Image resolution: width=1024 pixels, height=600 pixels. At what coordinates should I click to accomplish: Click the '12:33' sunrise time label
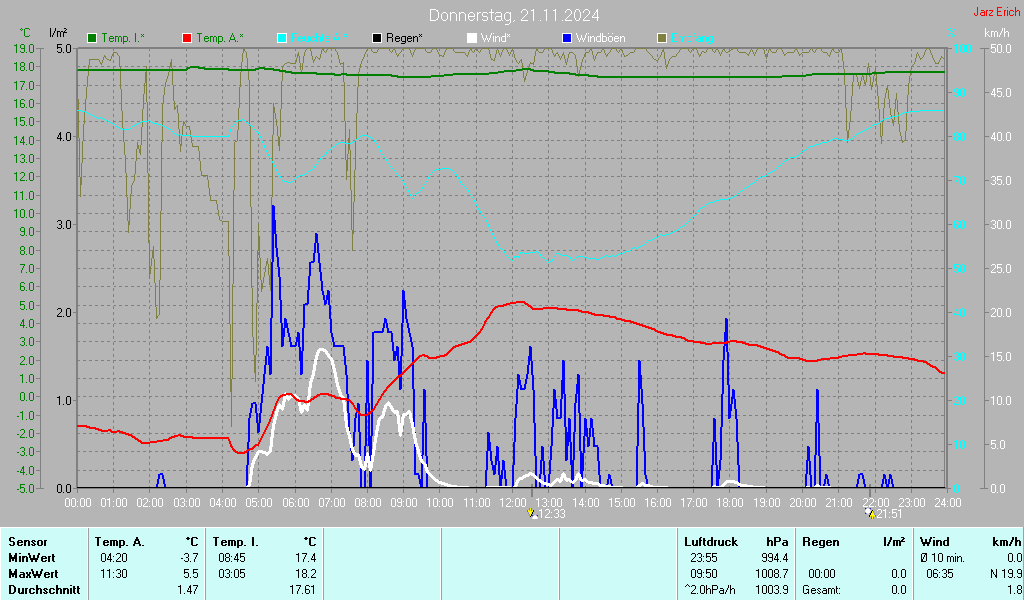point(552,514)
